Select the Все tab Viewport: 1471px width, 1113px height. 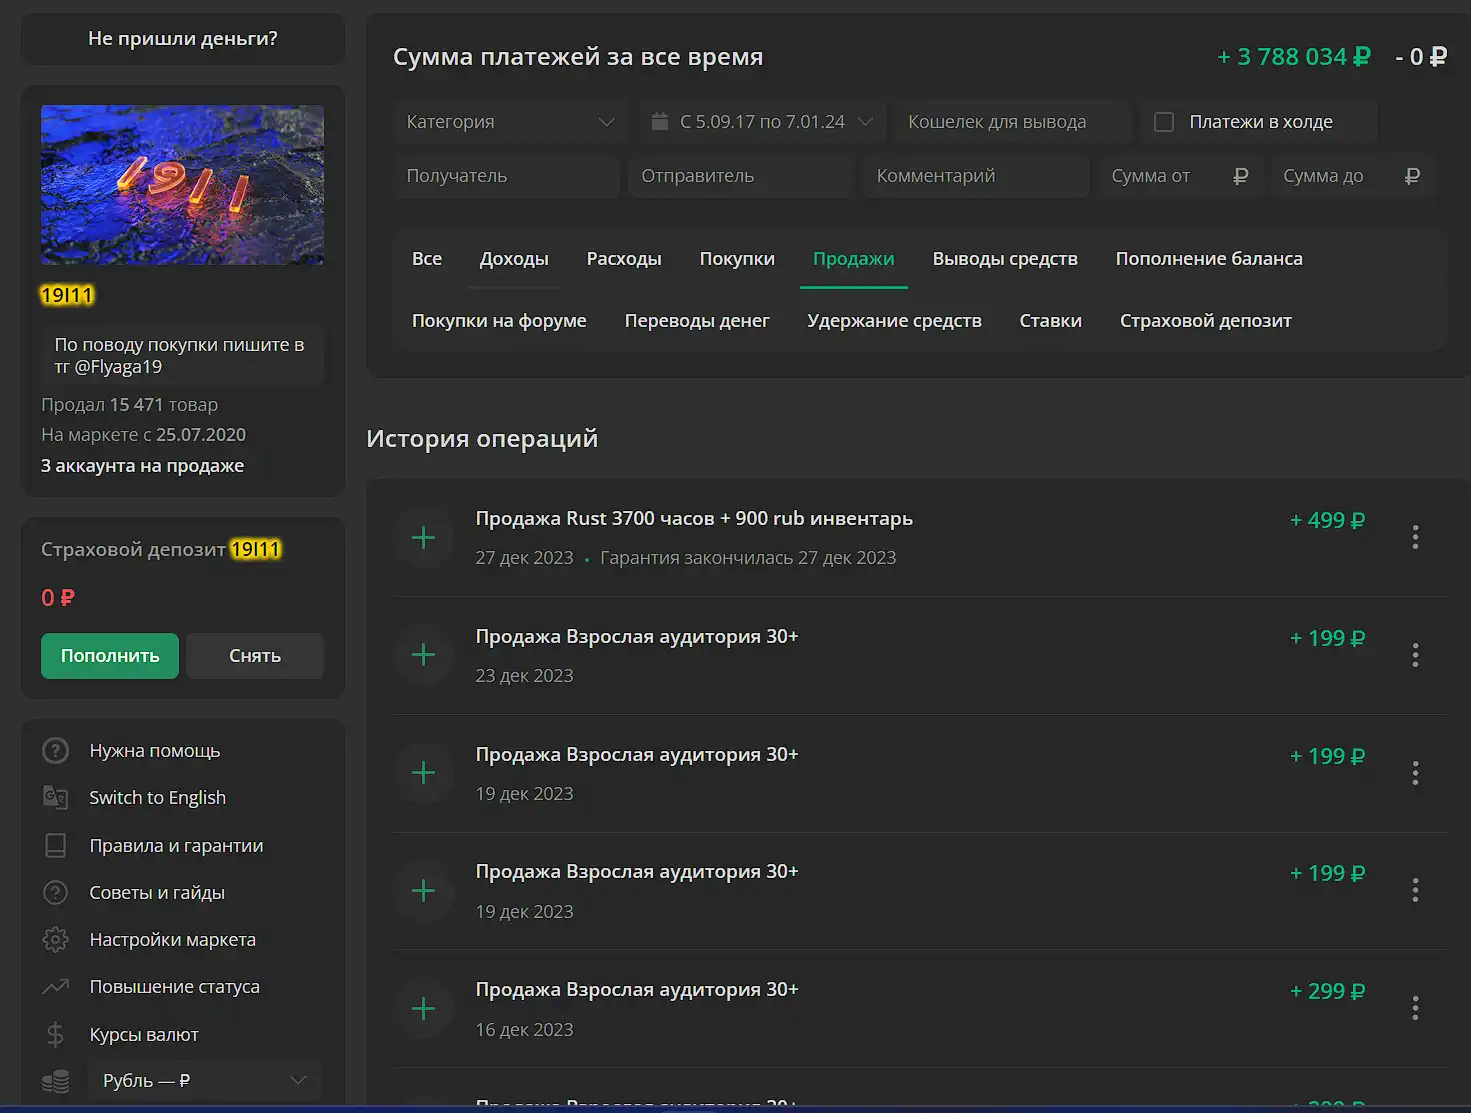click(x=427, y=259)
